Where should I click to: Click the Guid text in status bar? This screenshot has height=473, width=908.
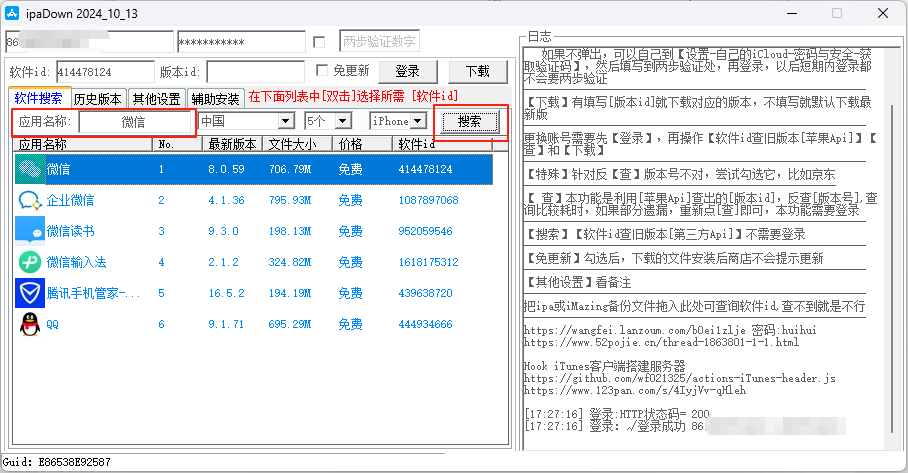(57, 462)
